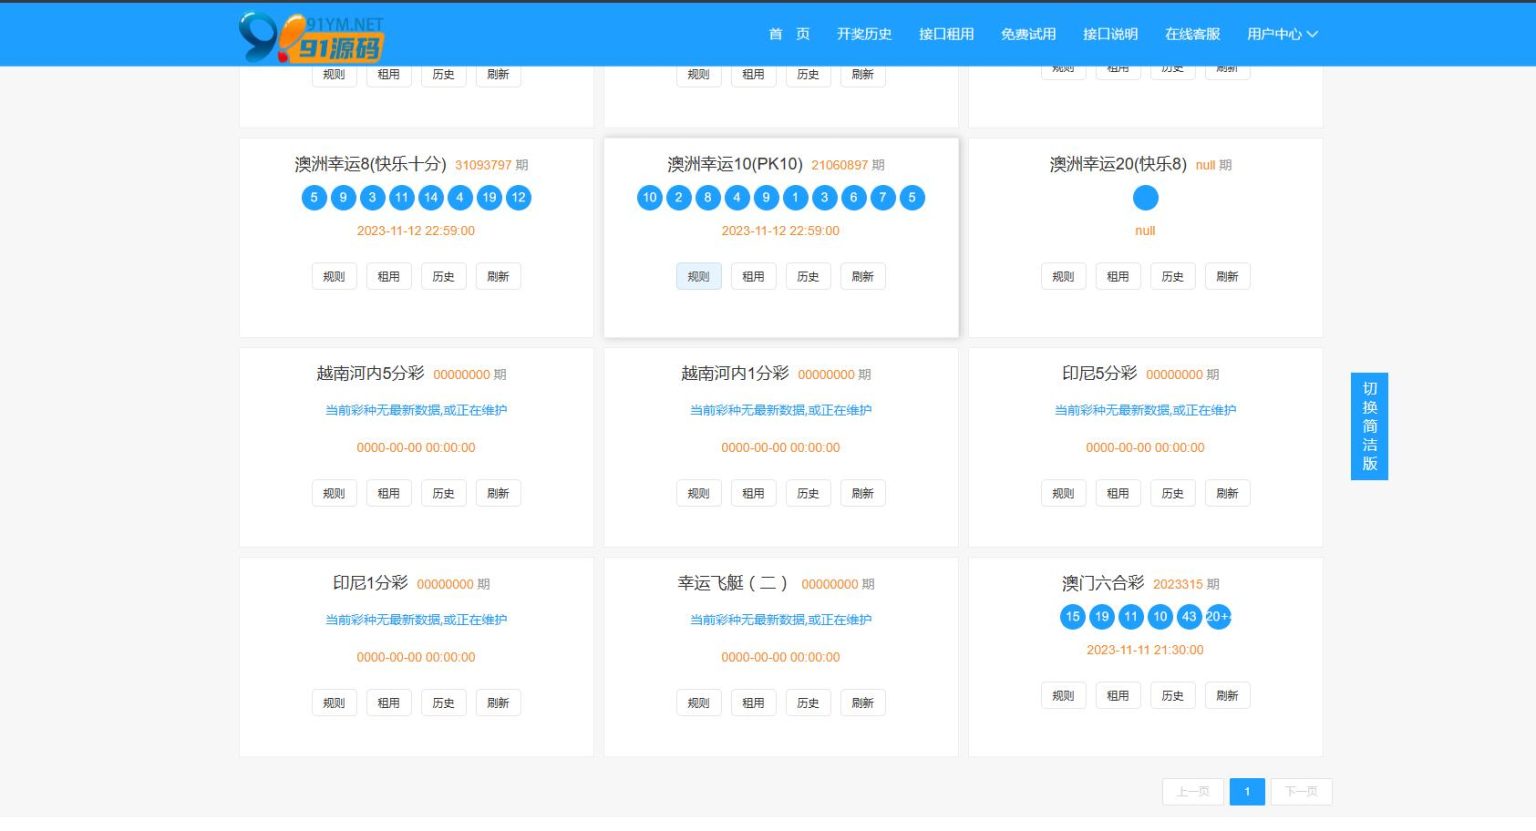
Task: Click 租用 for 越南河内5分彩
Action: [x=389, y=494]
